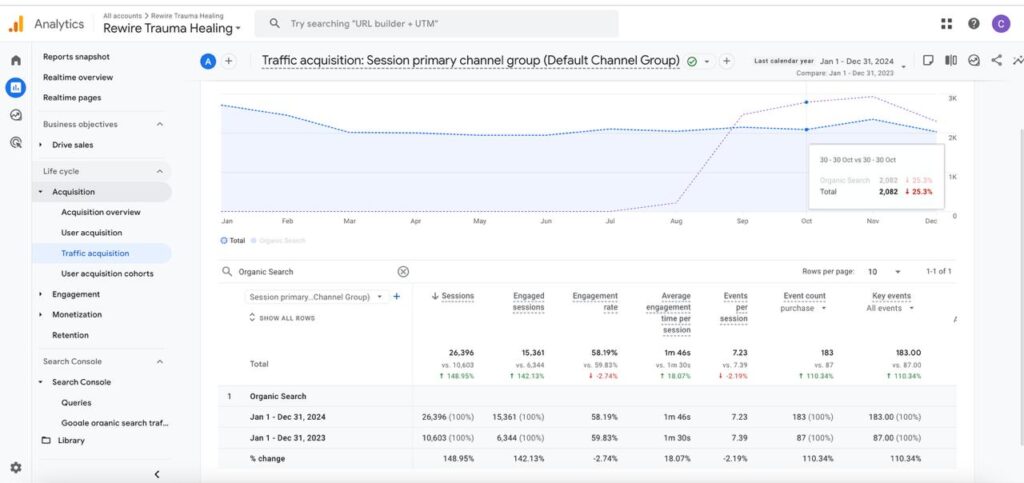Focus the top search field
Image resolution: width=1024 pixels, height=483 pixels.
pos(436,23)
